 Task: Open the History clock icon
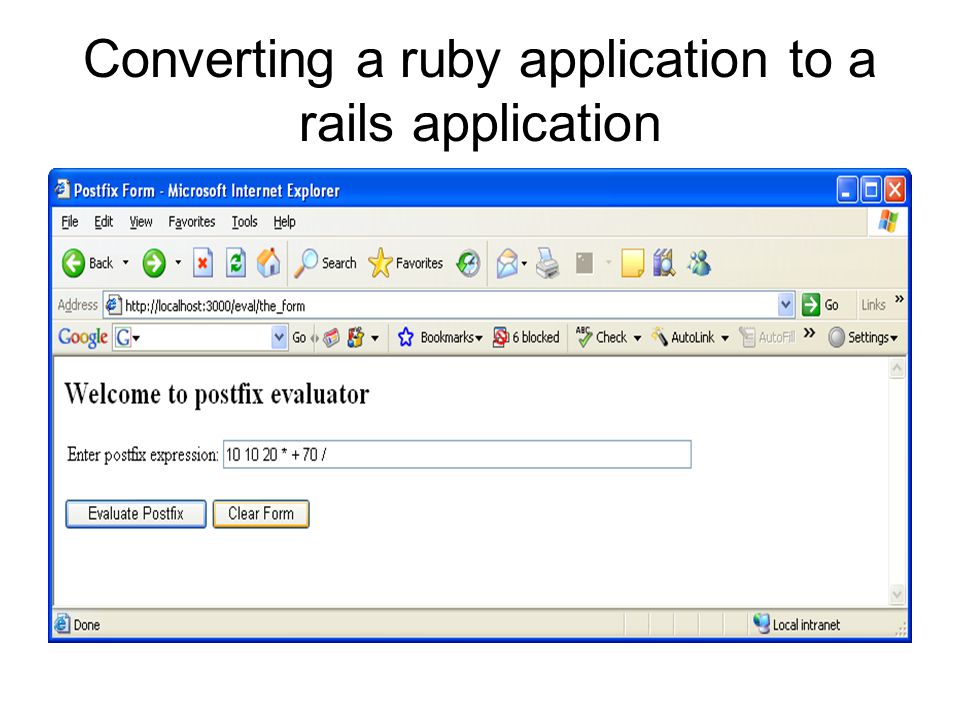tap(468, 263)
